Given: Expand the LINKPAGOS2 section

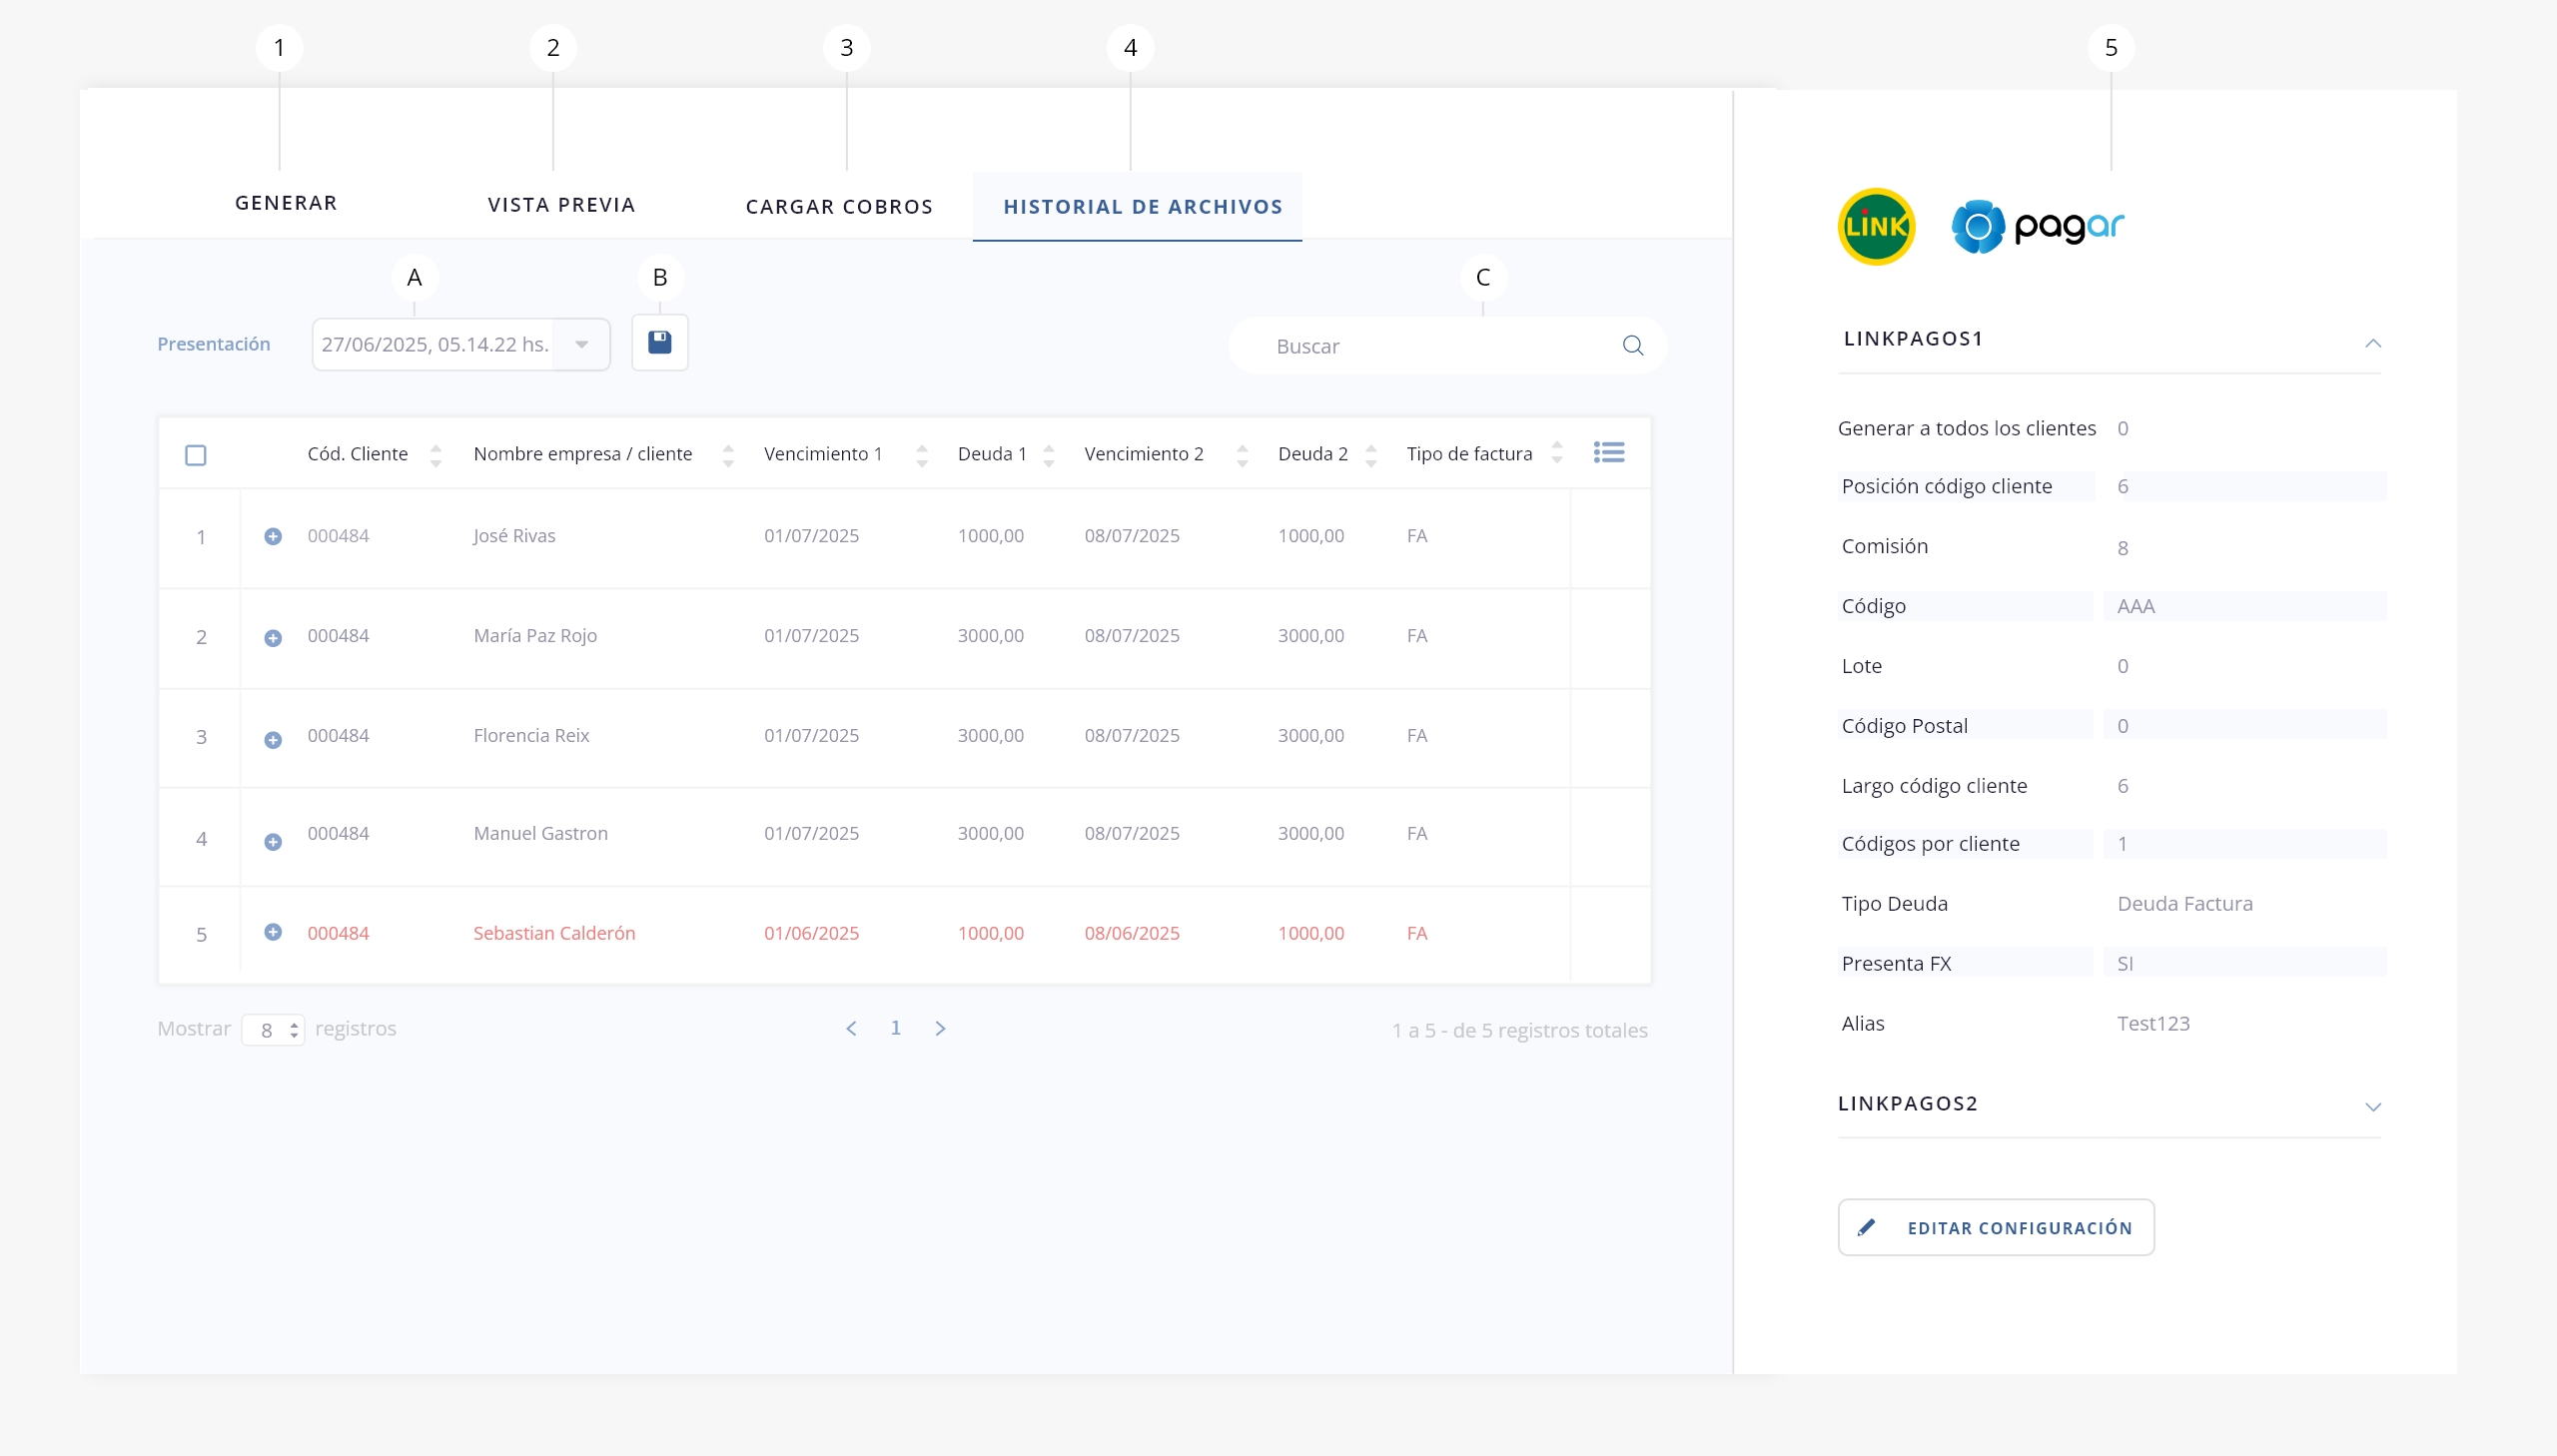Looking at the screenshot, I should click(x=2372, y=1106).
